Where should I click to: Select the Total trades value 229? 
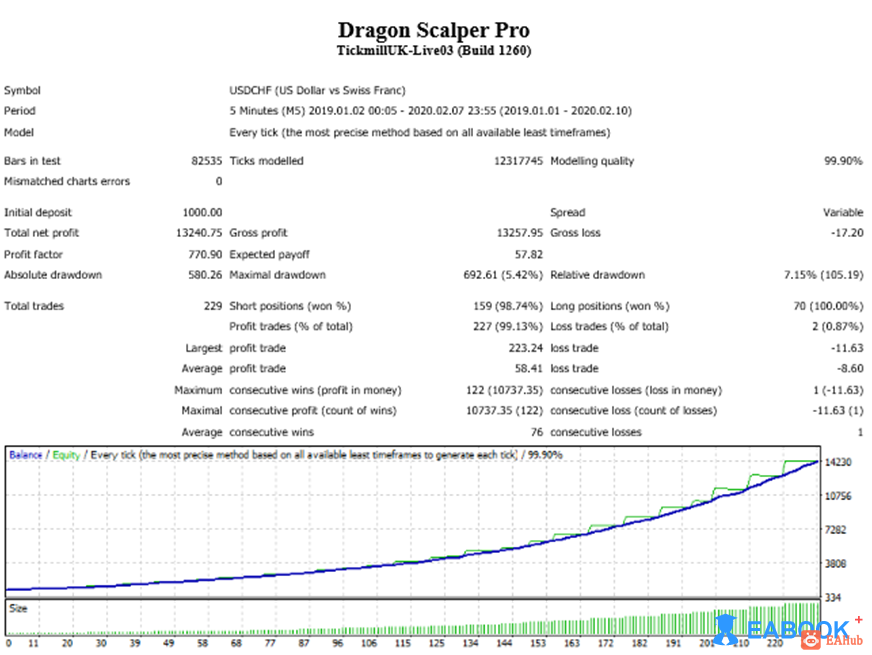[212, 306]
